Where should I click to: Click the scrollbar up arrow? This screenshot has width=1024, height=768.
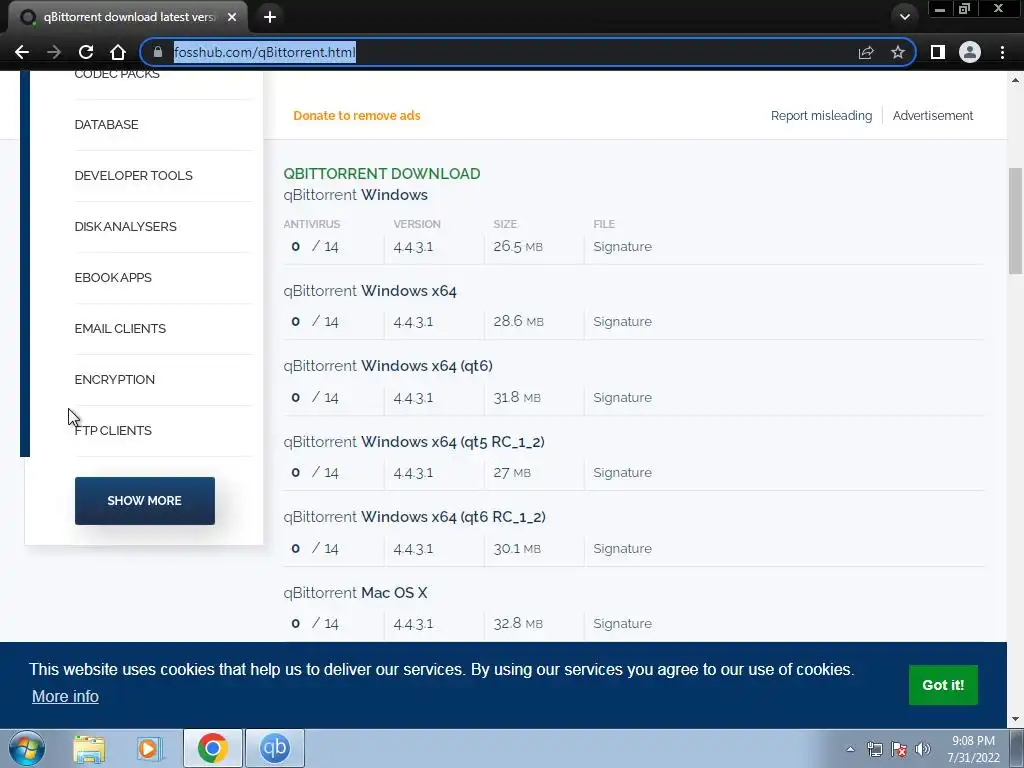tap(1015, 80)
